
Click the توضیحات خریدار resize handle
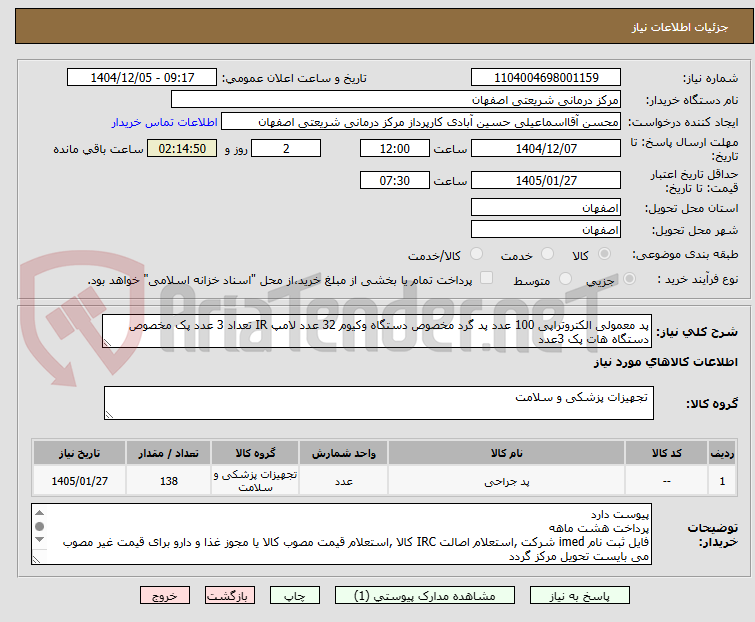tap(36, 559)
